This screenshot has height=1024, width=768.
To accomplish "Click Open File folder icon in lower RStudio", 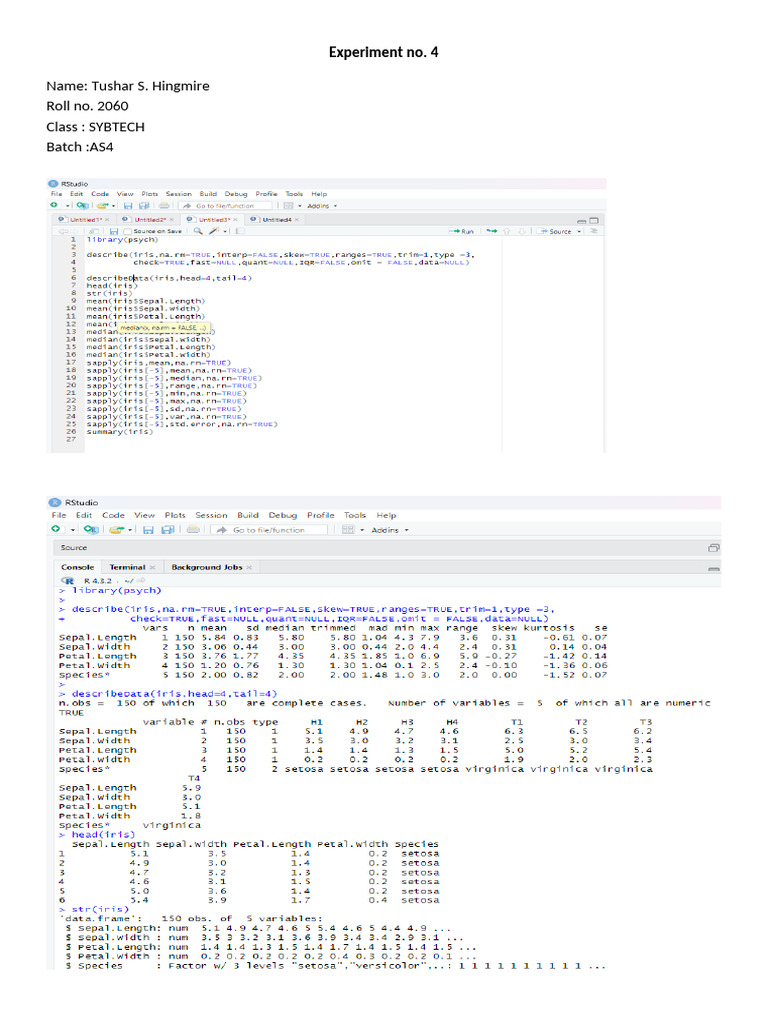I will (x=117, y=530).
